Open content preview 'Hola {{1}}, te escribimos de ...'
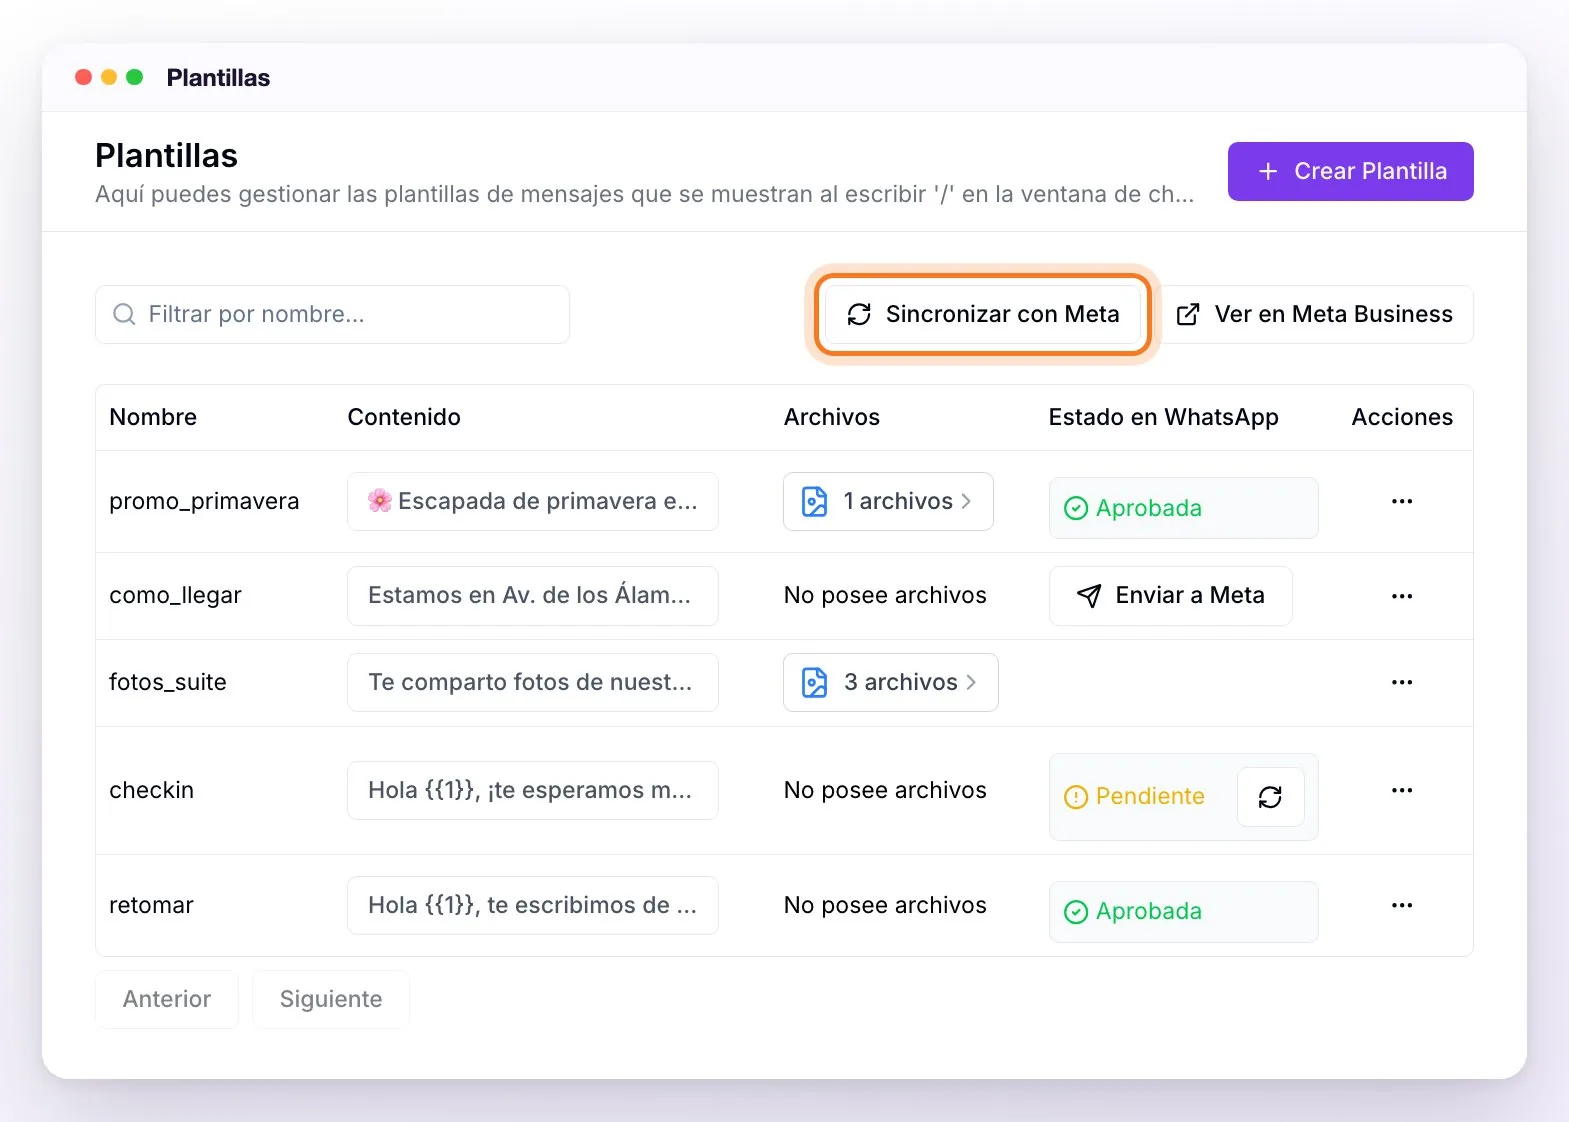The image size is (1569, 1122). tap(533, 905)
